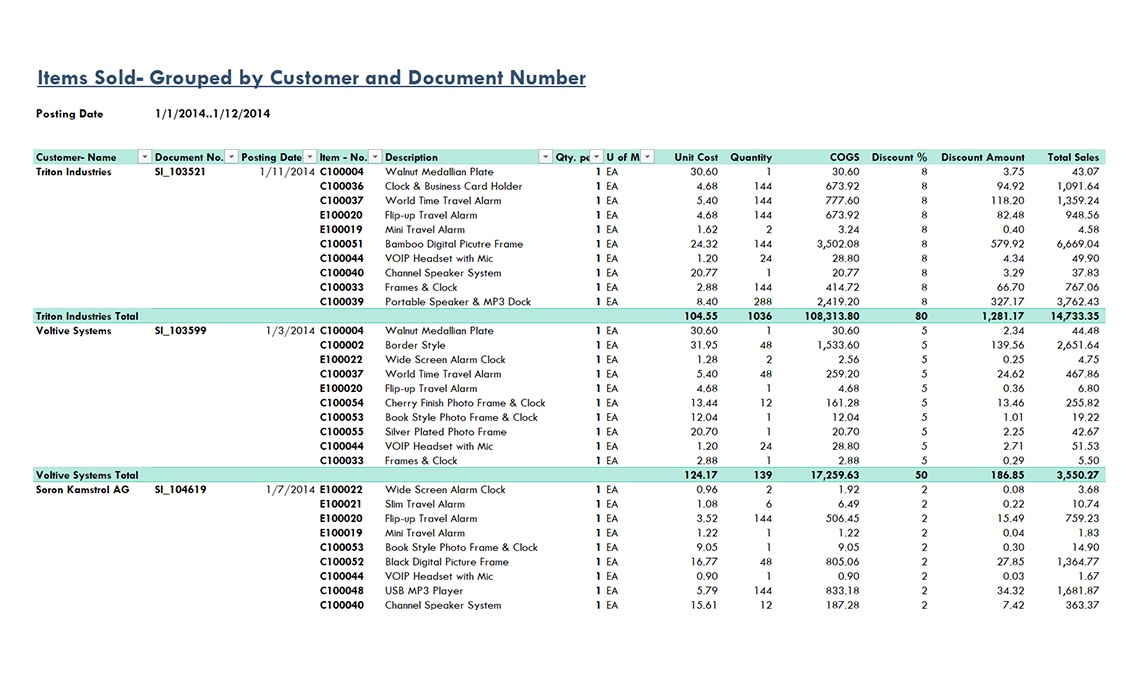The width and height of the screenshot is (1140, 687).
Task: Select the Bamboo Digital Picutre Frame description
Action: 454,244
